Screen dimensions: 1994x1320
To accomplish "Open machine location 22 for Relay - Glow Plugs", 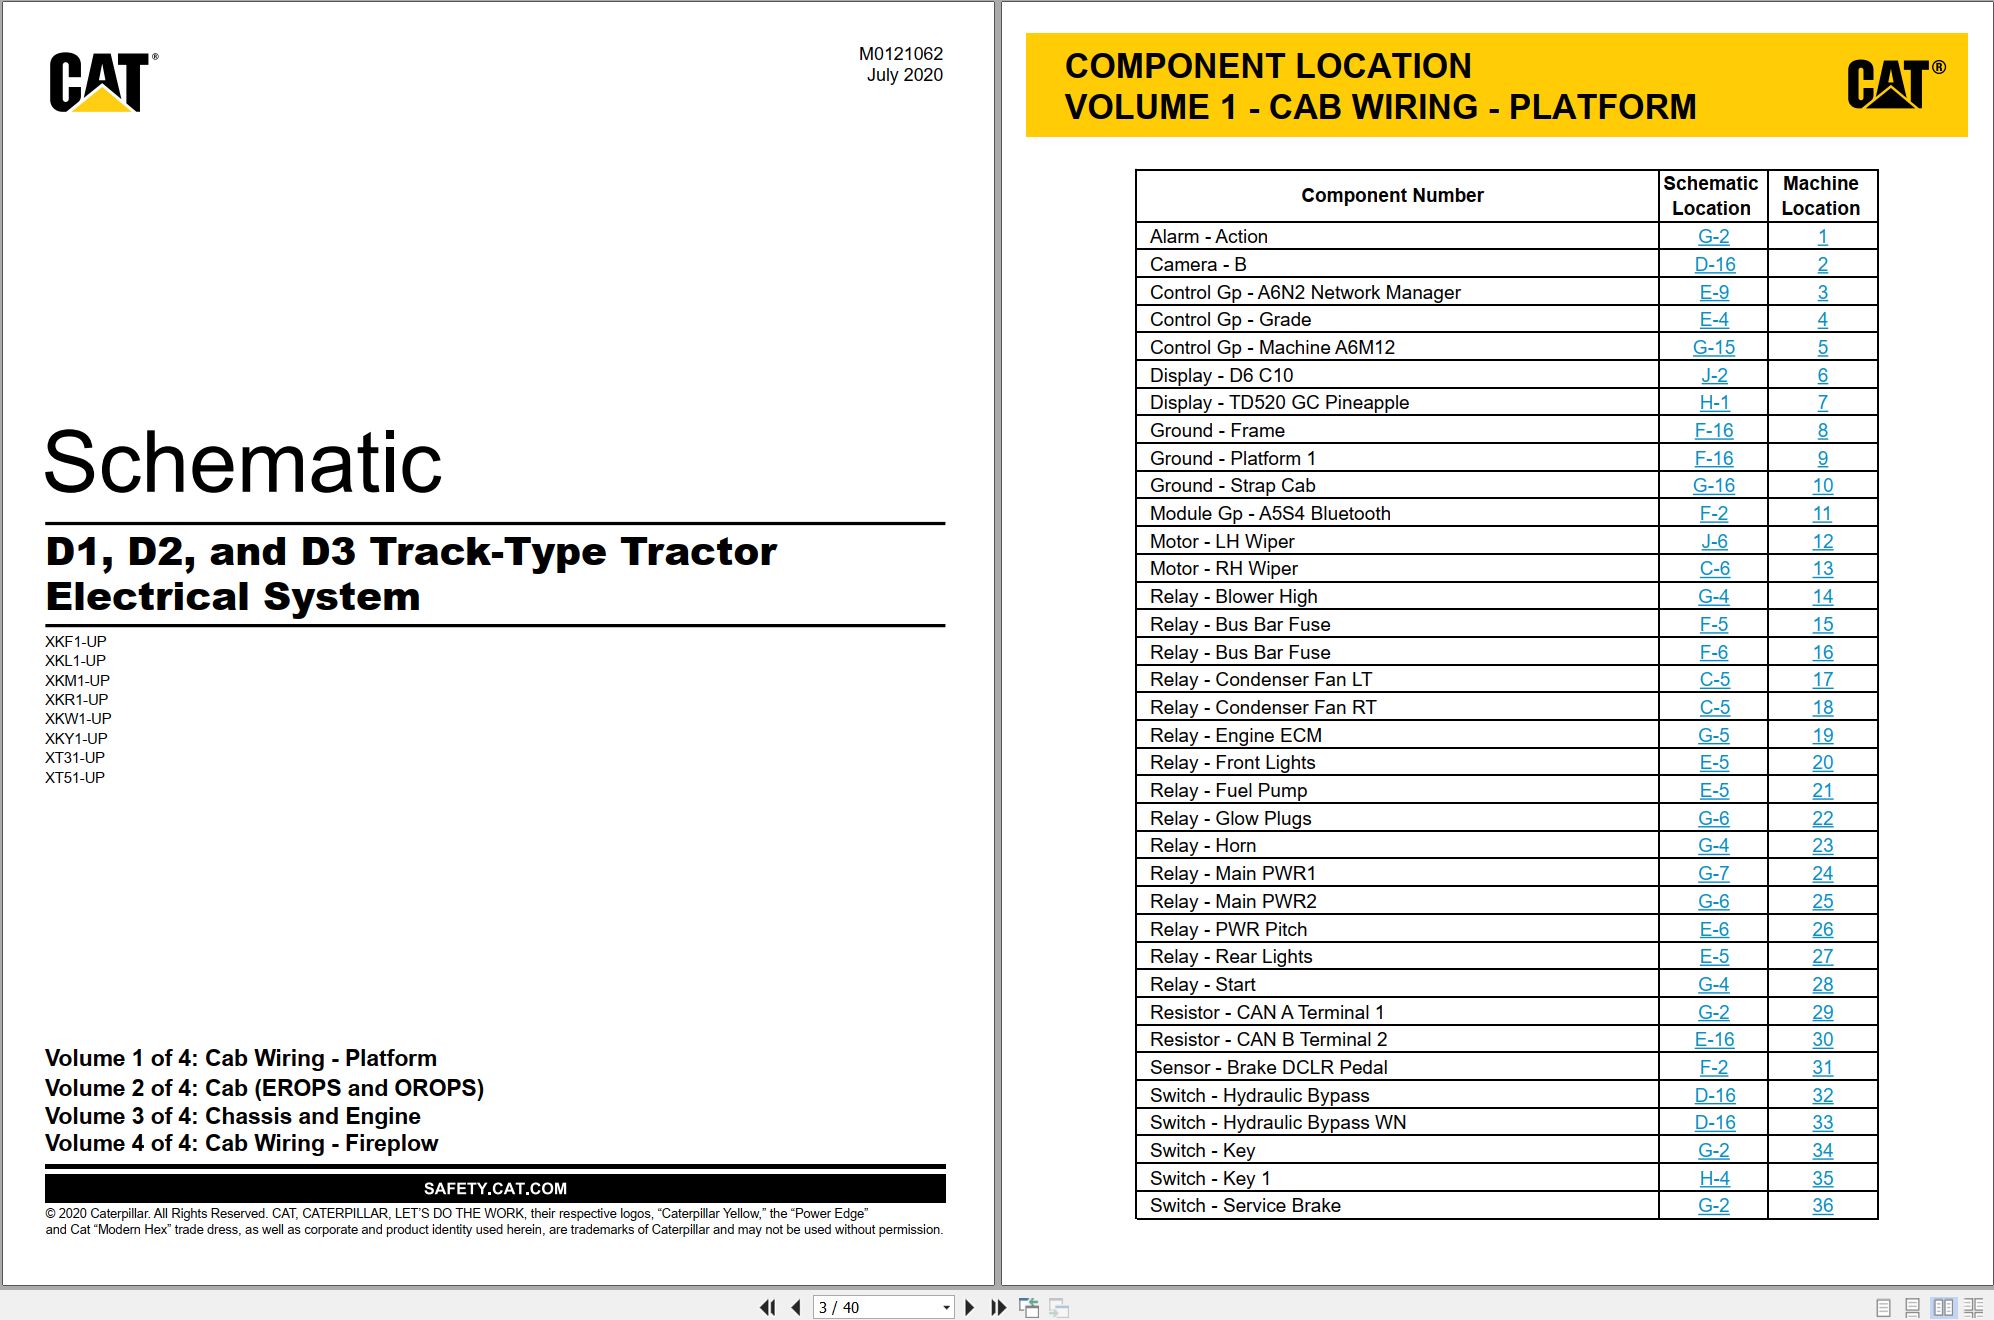I will pos(1822,818).
